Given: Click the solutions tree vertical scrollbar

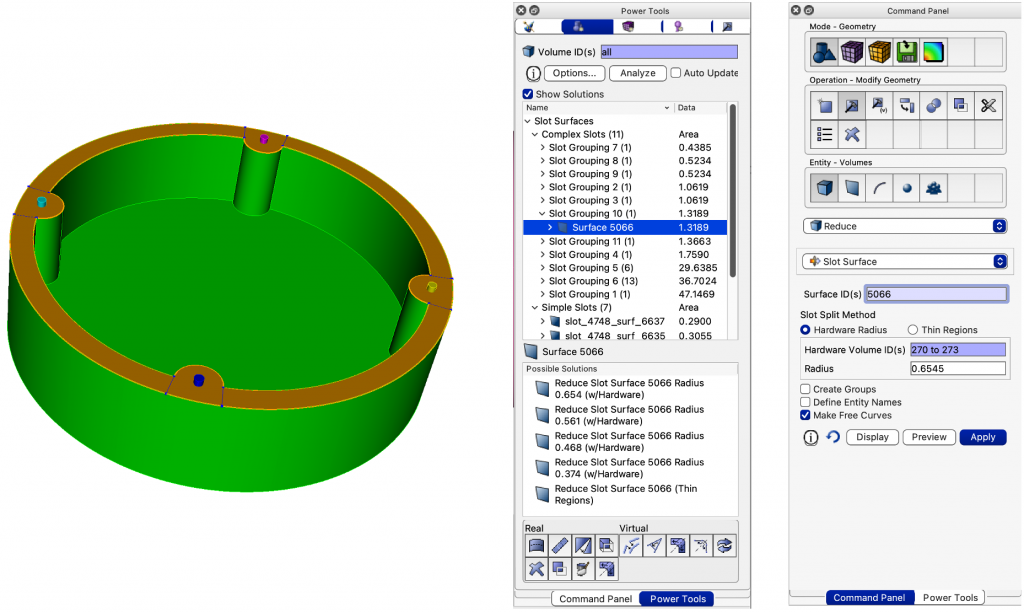Looking at the screenshot, I should [733, 190].
